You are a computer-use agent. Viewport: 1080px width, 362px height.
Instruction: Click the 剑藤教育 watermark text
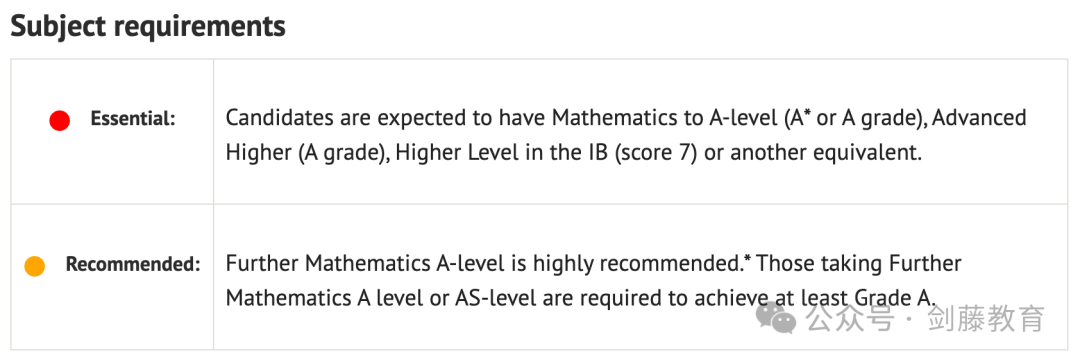click(986, 319)
